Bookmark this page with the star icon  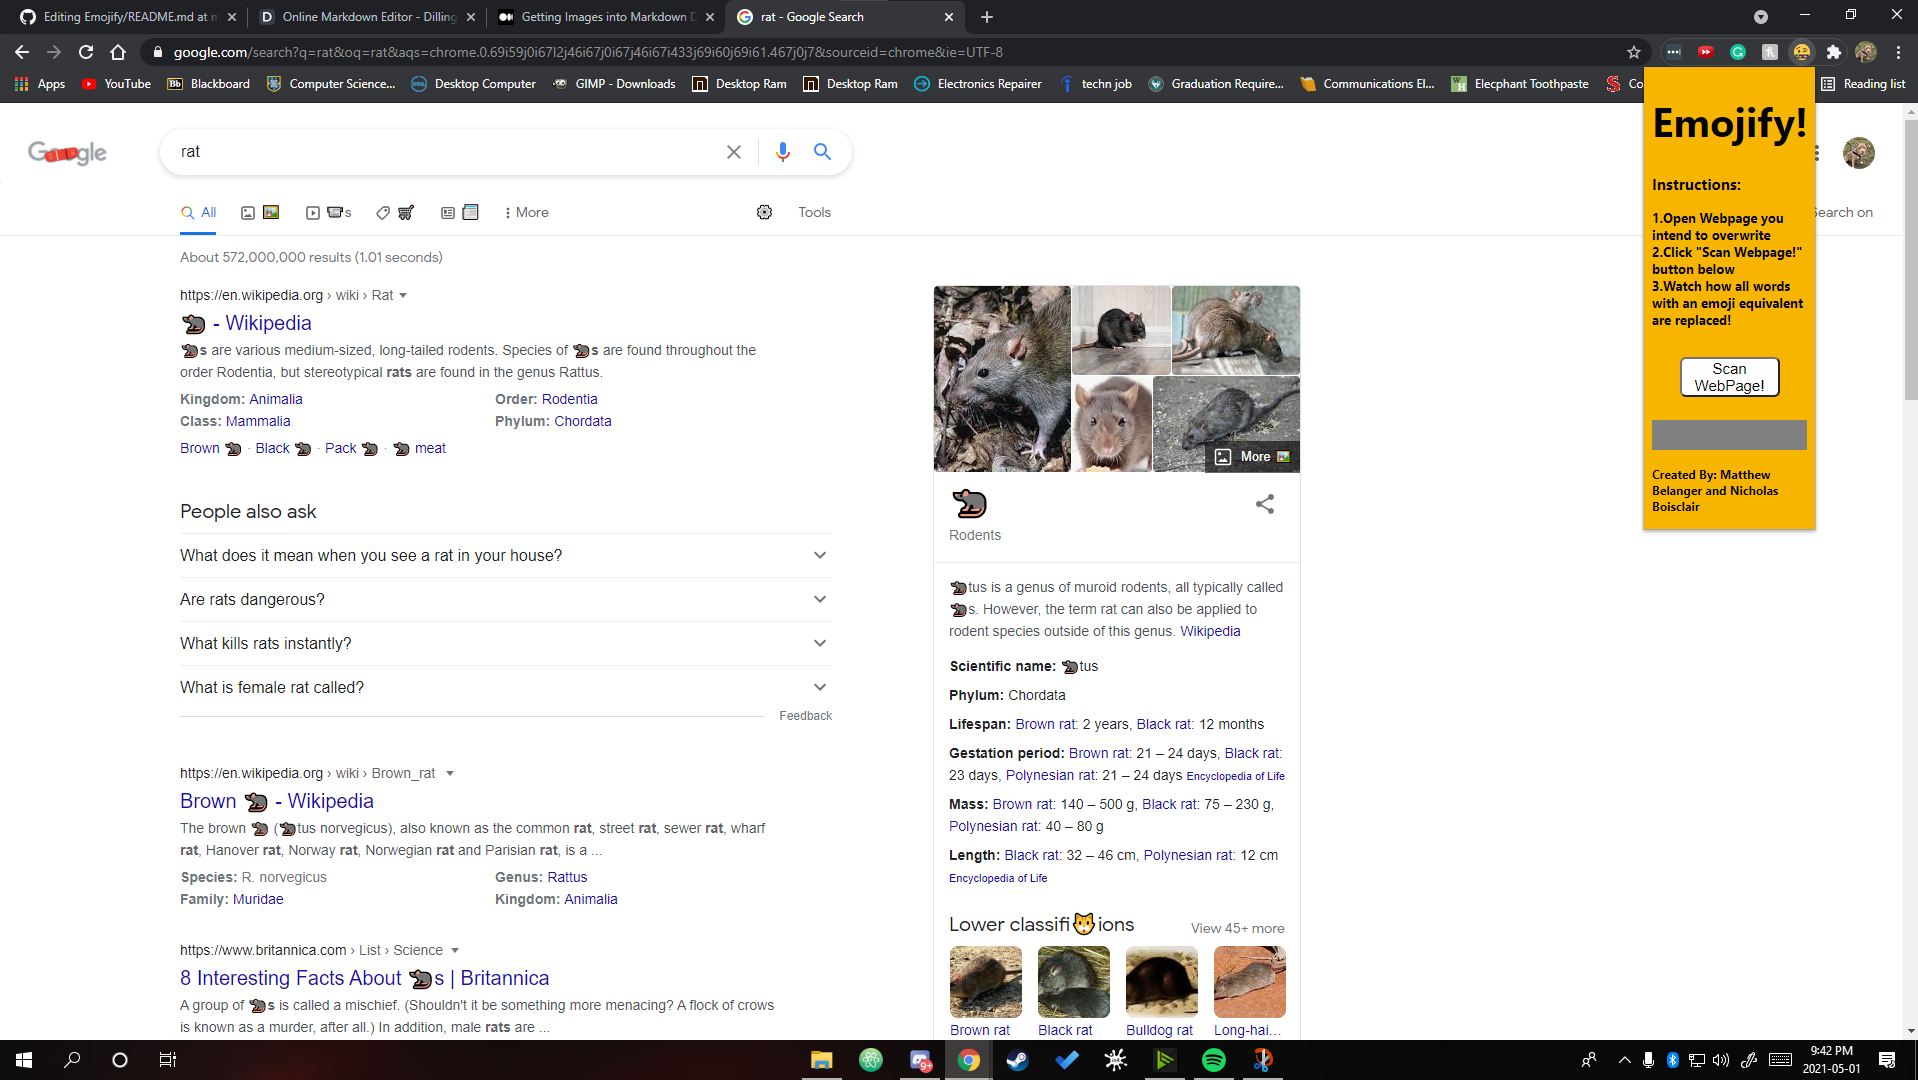1634,52
